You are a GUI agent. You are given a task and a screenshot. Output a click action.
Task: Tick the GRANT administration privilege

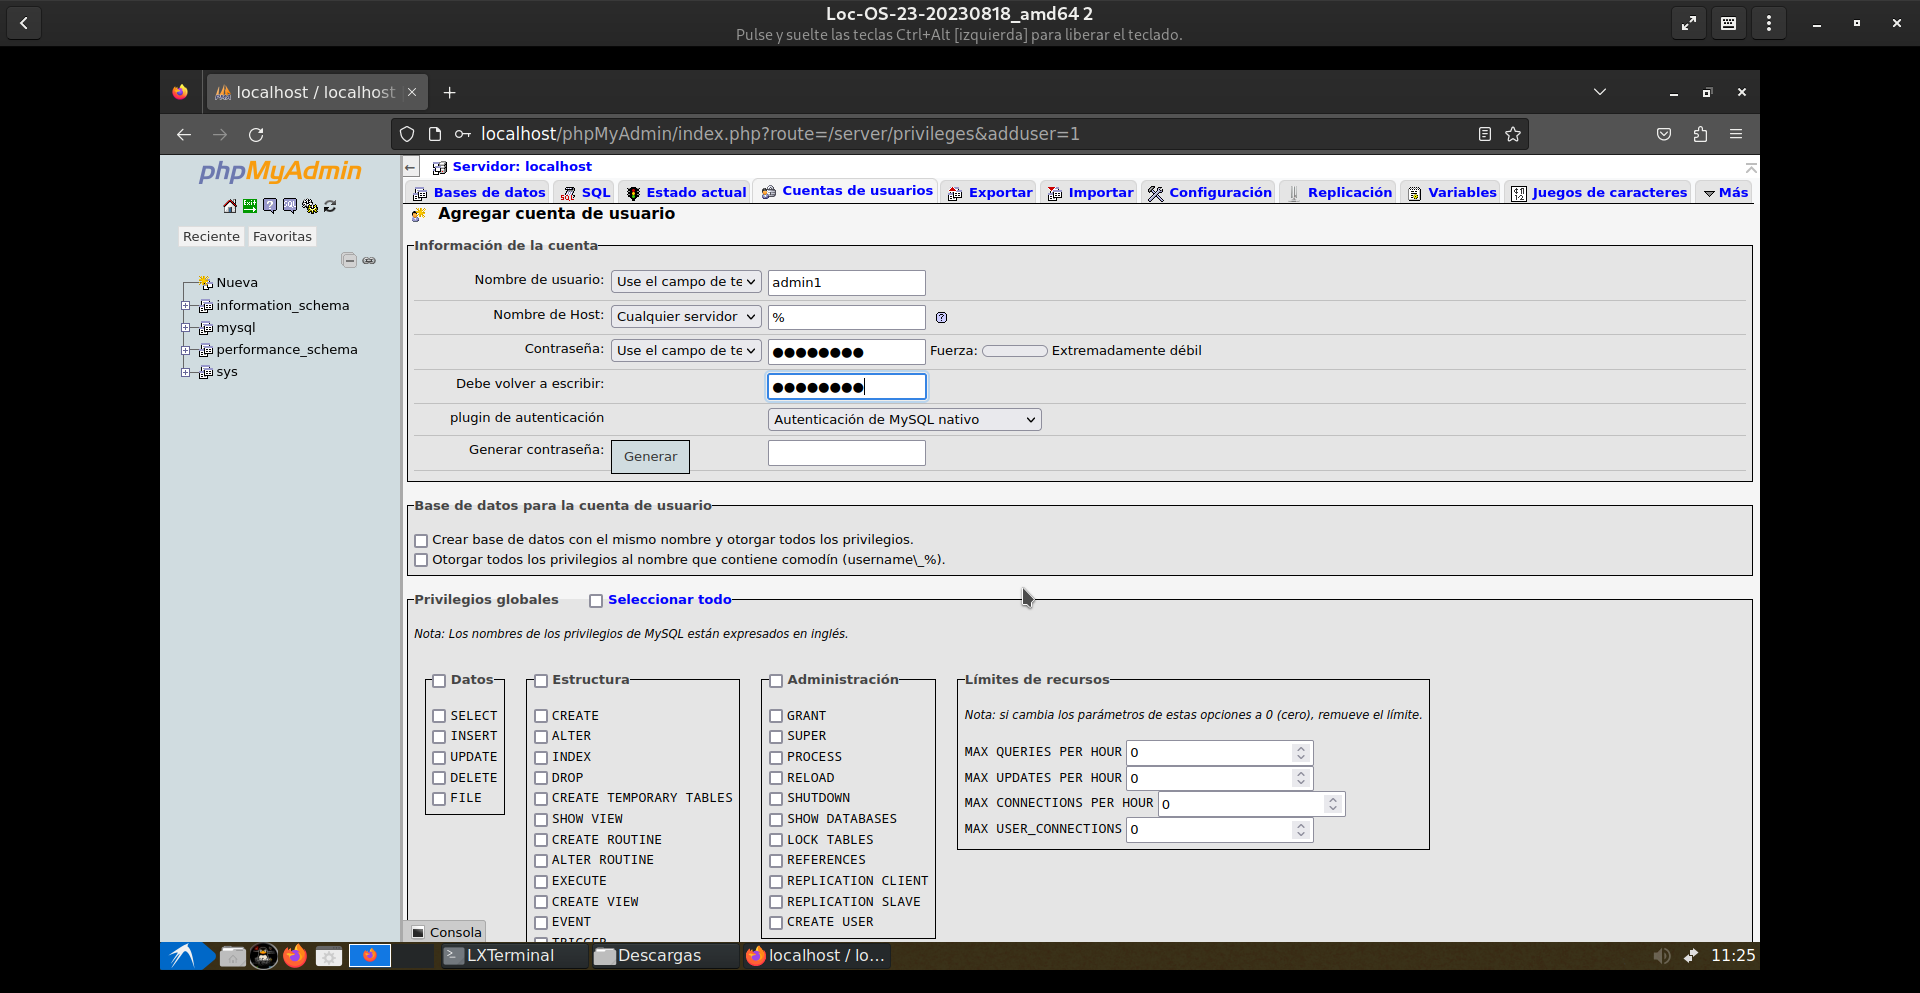[x=776, y=716]
